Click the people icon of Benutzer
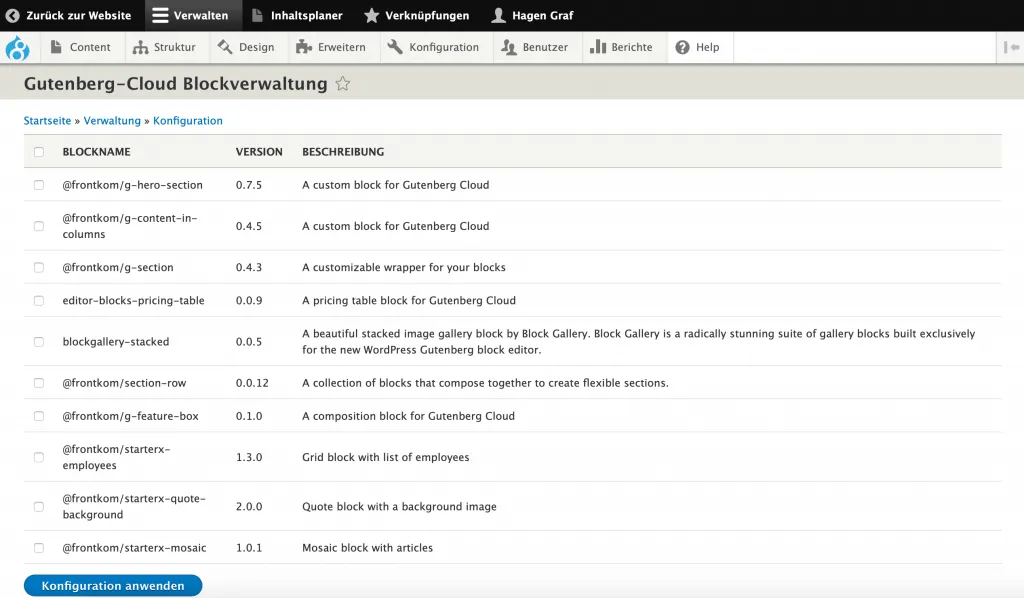Image resolution: width=1024 pixels, height=598 pixels. tap(509, 47)
